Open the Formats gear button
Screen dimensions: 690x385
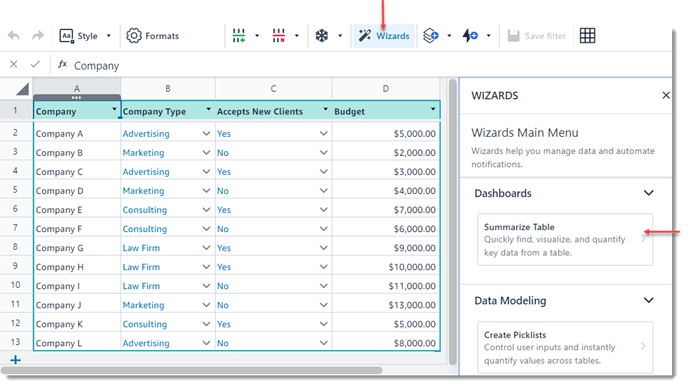[153, 36]
